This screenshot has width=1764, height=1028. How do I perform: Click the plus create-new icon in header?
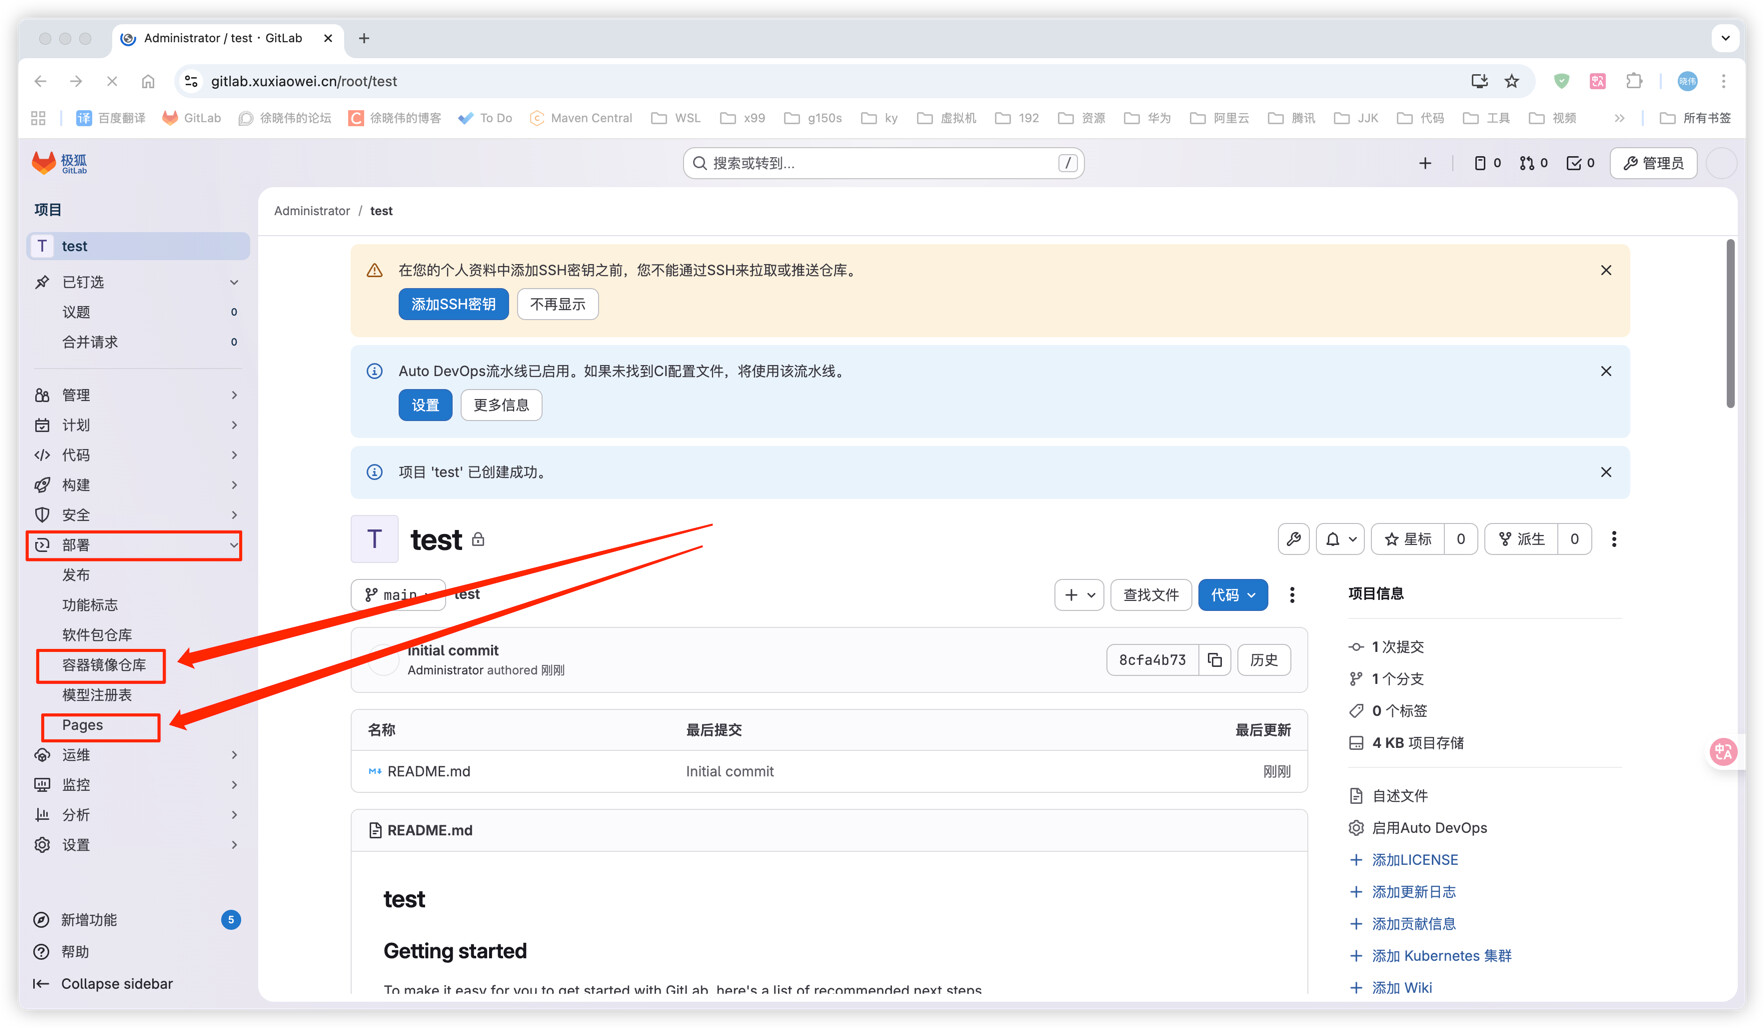tap(1425, 163)
